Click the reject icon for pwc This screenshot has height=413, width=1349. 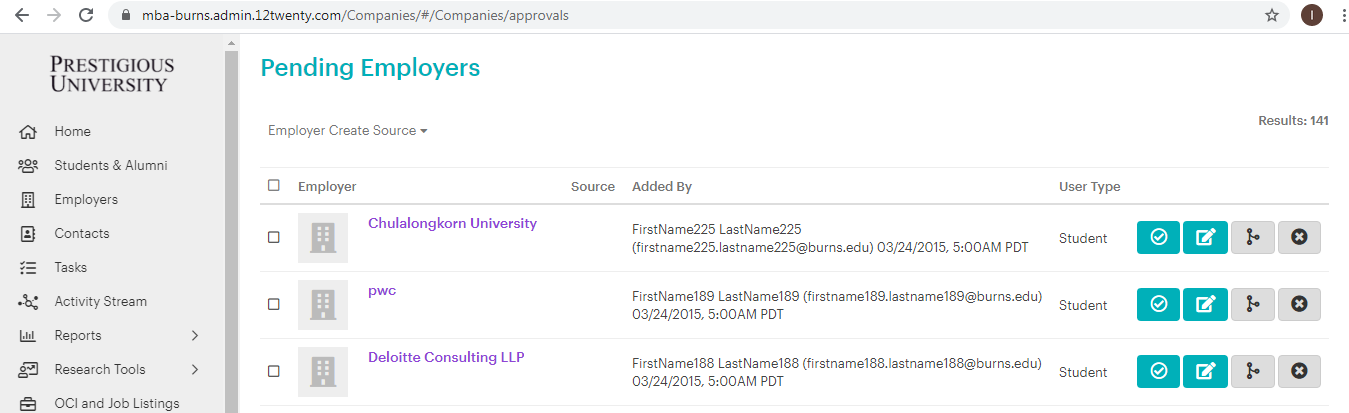click(x=1299, y=305)
